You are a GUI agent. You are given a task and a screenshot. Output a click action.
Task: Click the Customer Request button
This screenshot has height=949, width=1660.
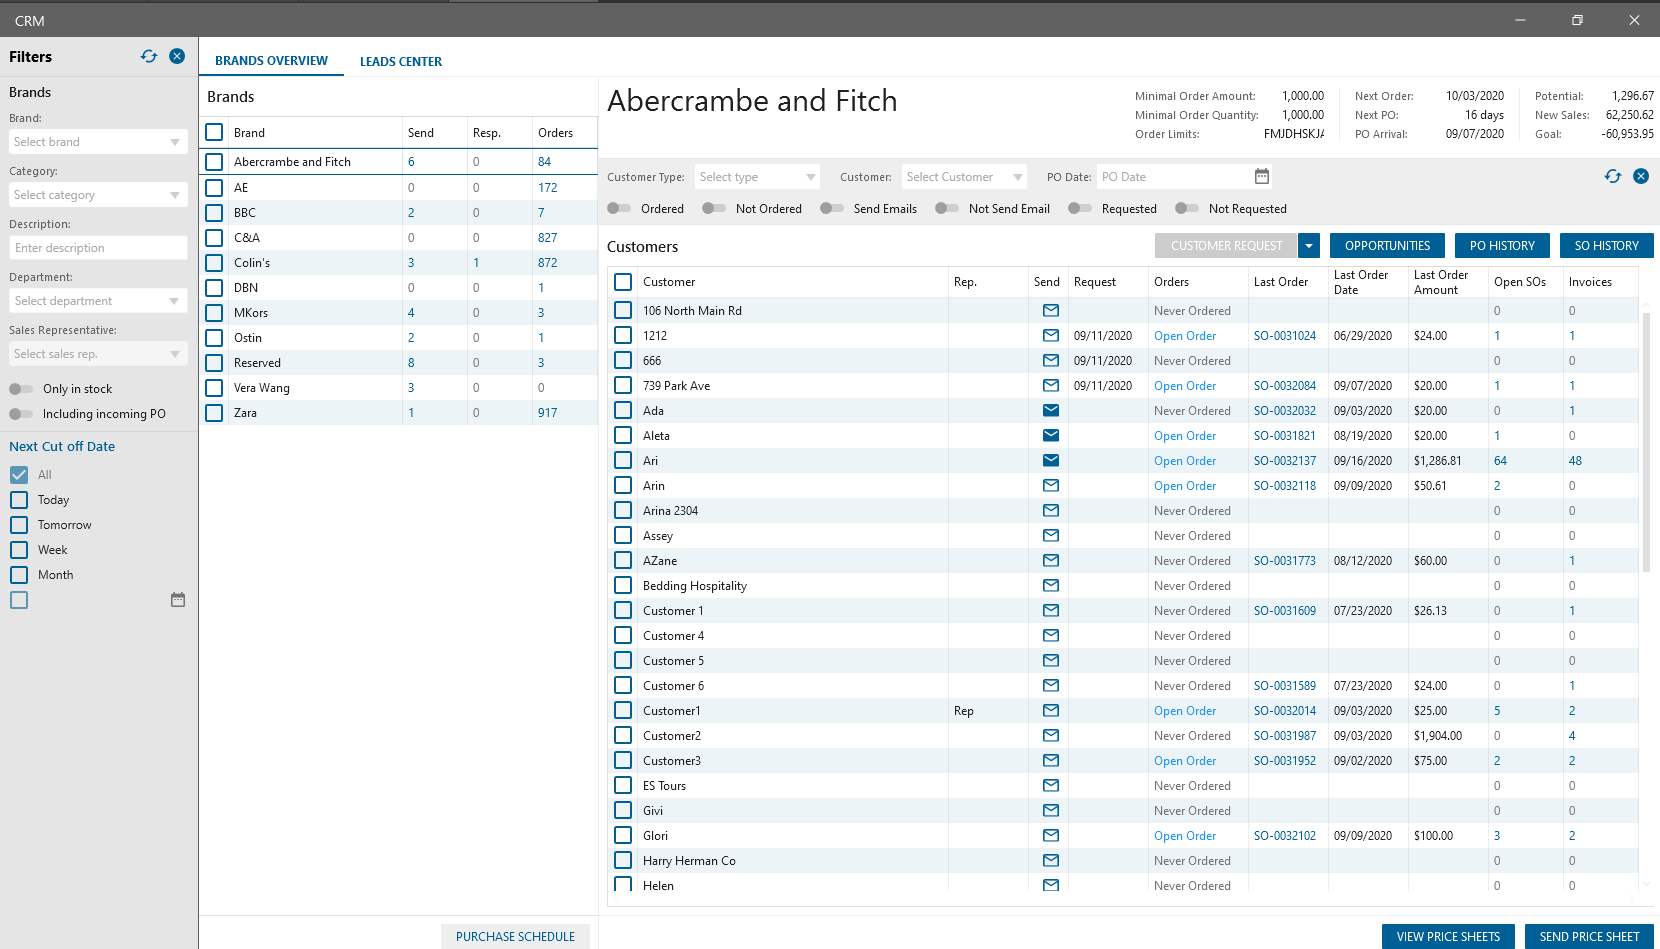[1226, 246]
